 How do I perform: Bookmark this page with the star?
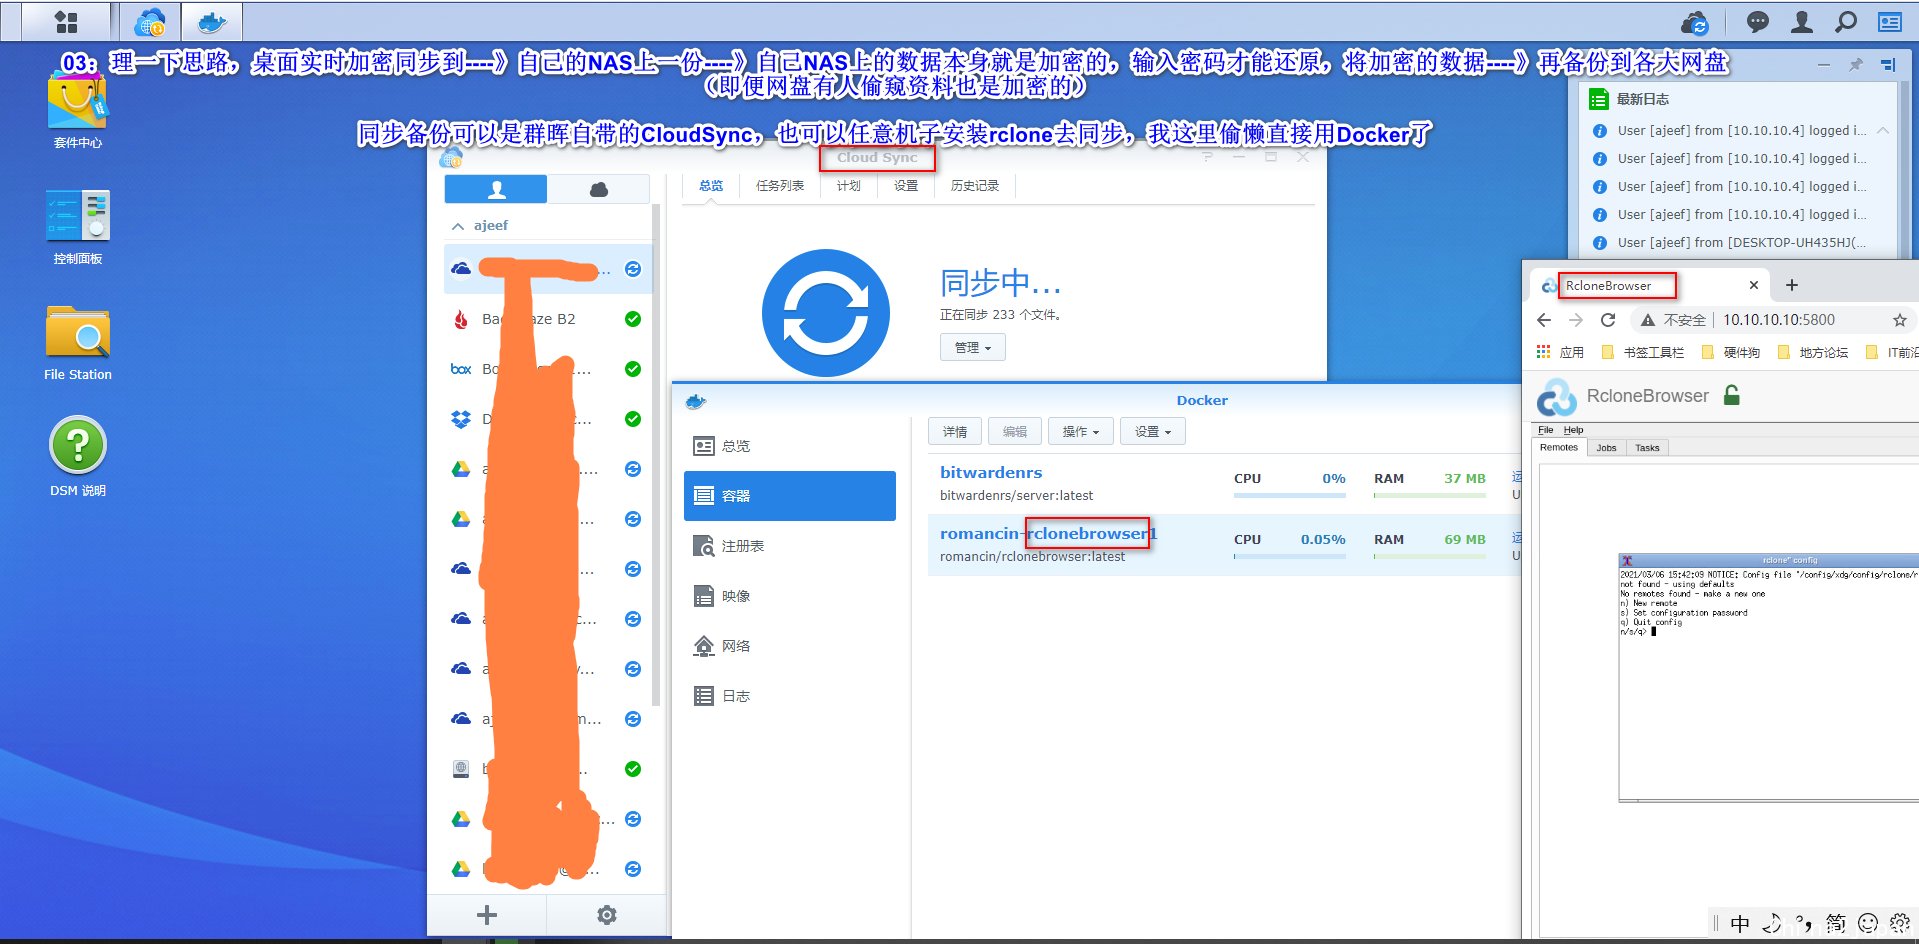pos(1900,320)
